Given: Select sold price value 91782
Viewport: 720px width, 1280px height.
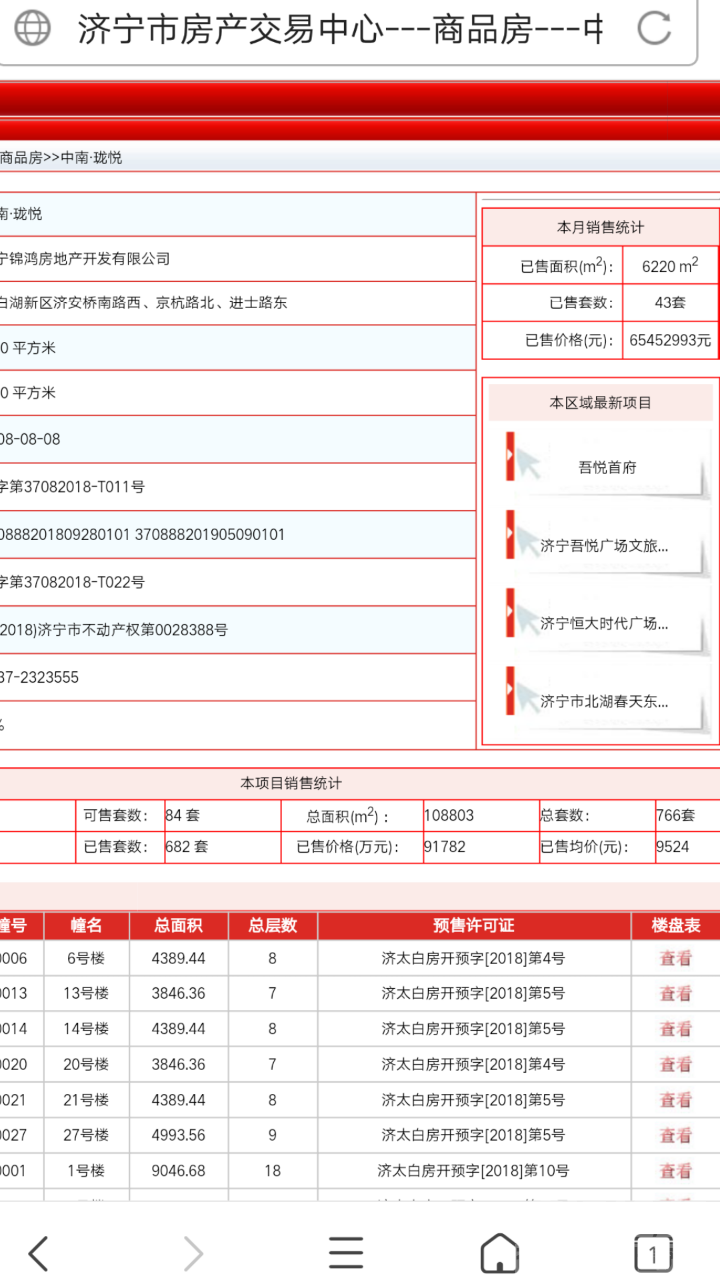Looking at the screenshot, I should pyautogui.click(x=445, y=847).
